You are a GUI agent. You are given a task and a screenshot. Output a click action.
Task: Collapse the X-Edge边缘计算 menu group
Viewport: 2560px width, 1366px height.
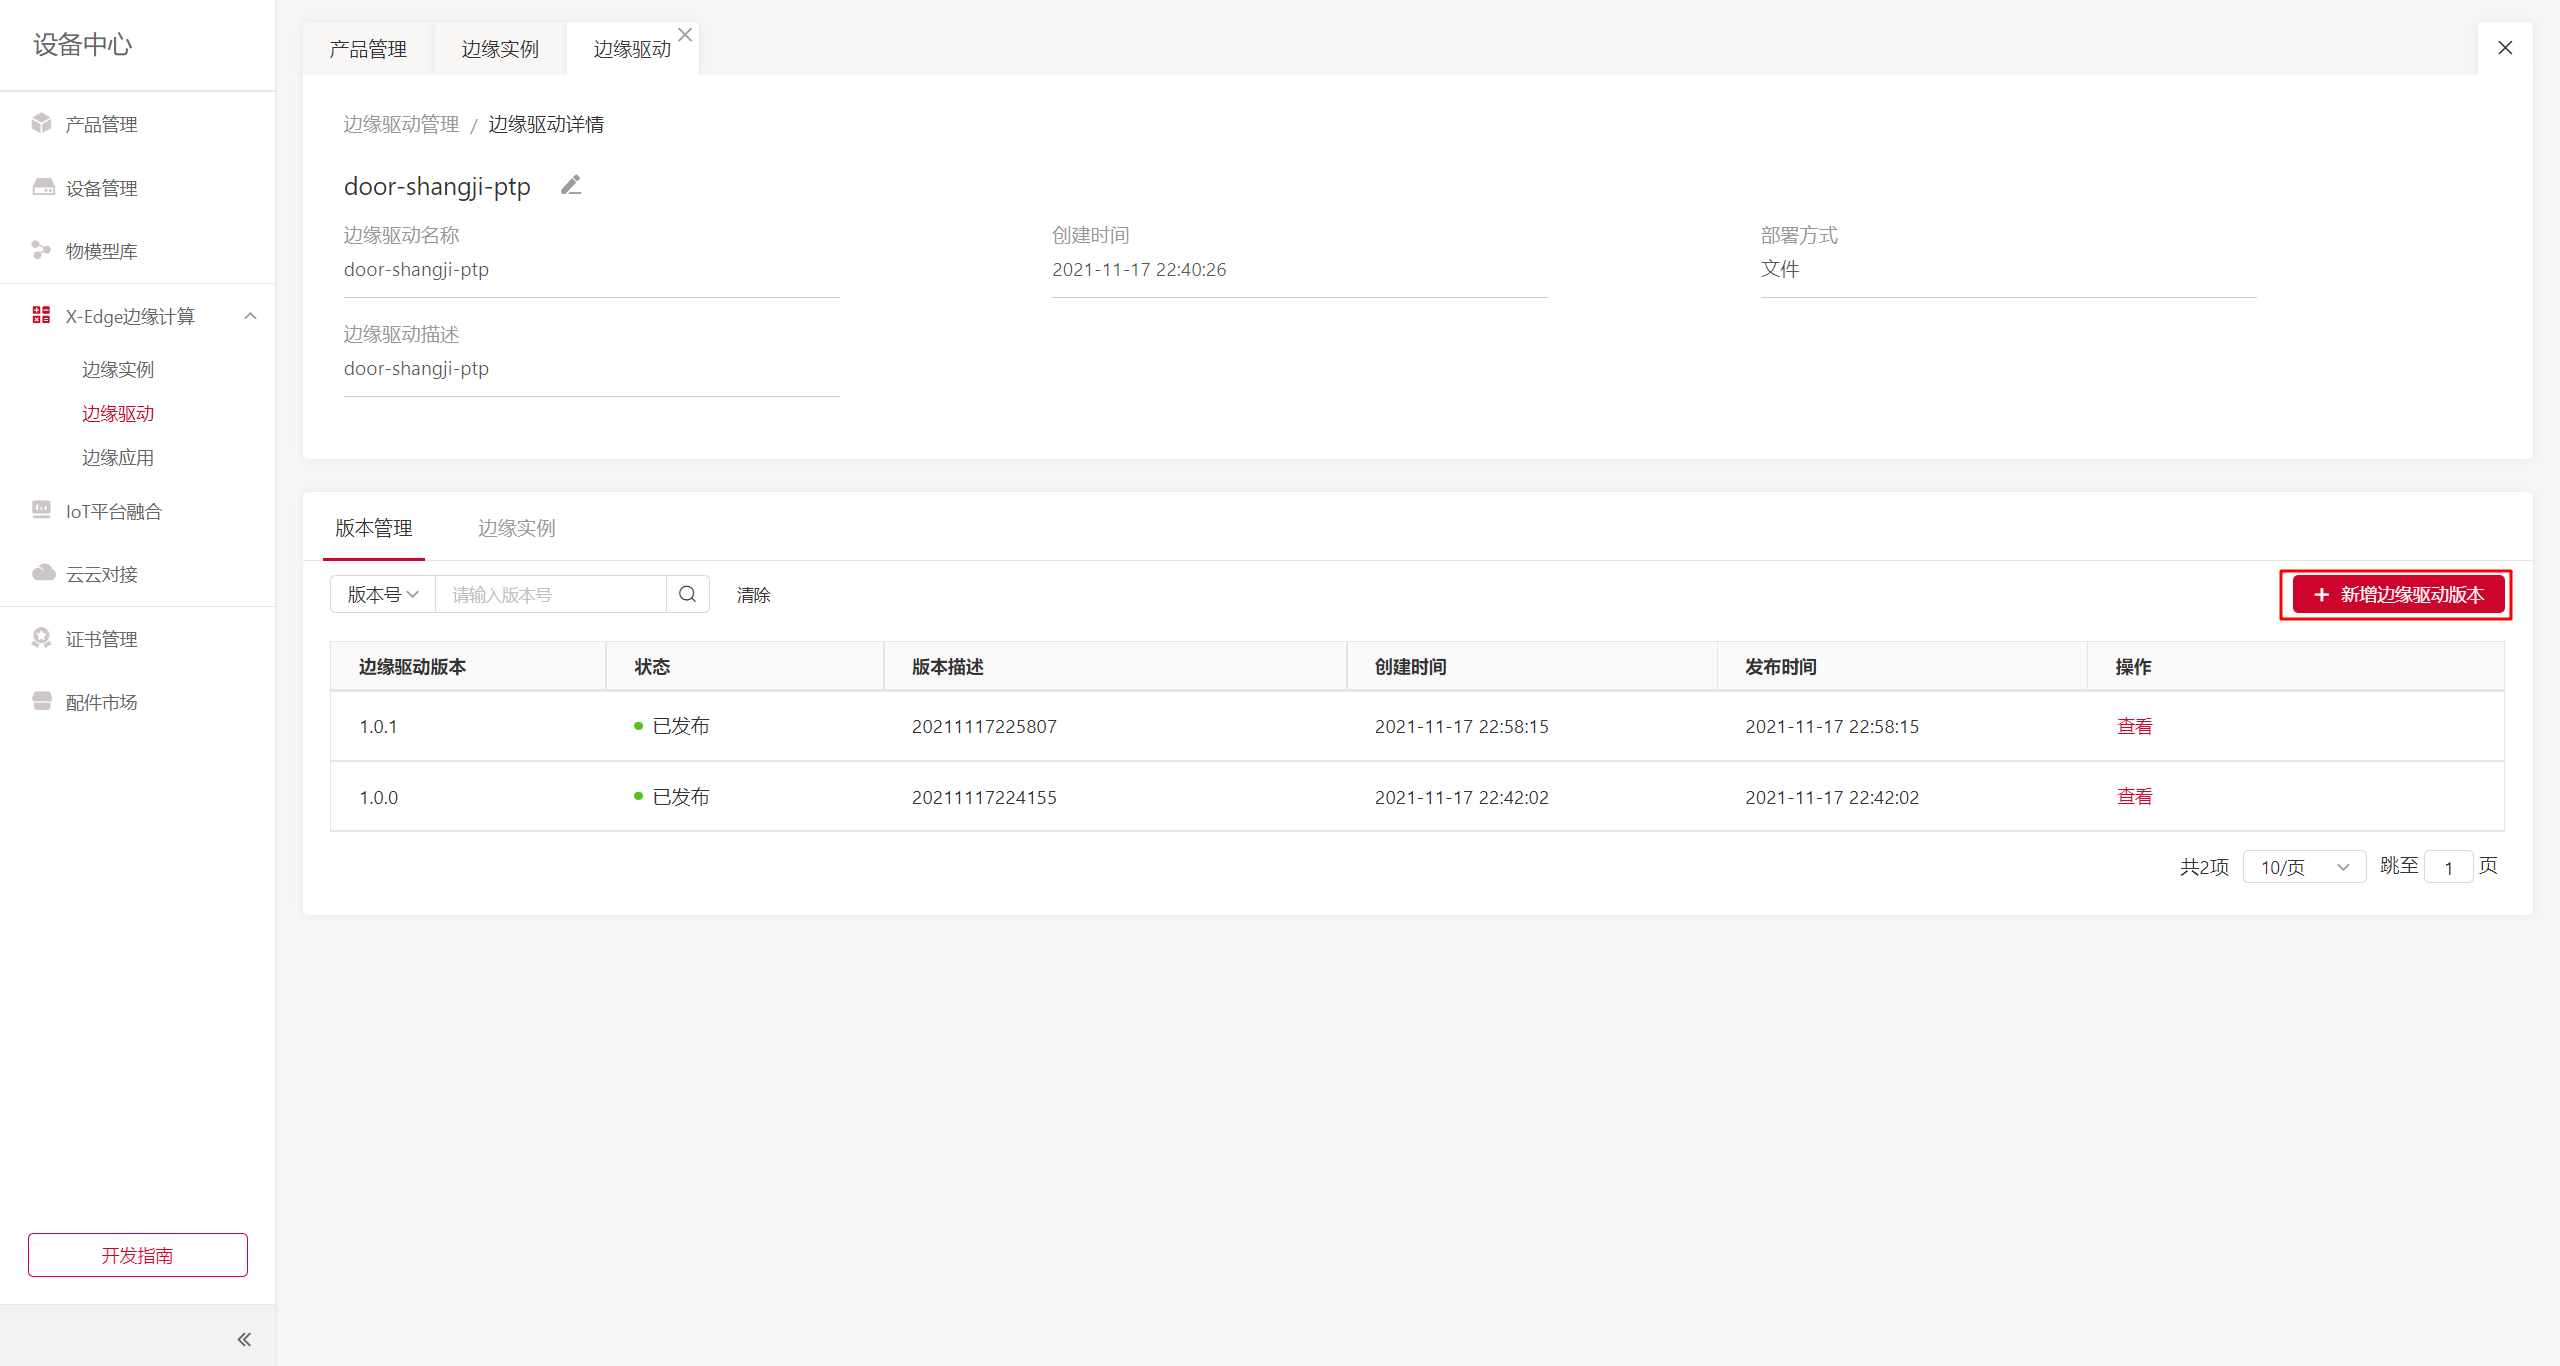tap(250, 316)
